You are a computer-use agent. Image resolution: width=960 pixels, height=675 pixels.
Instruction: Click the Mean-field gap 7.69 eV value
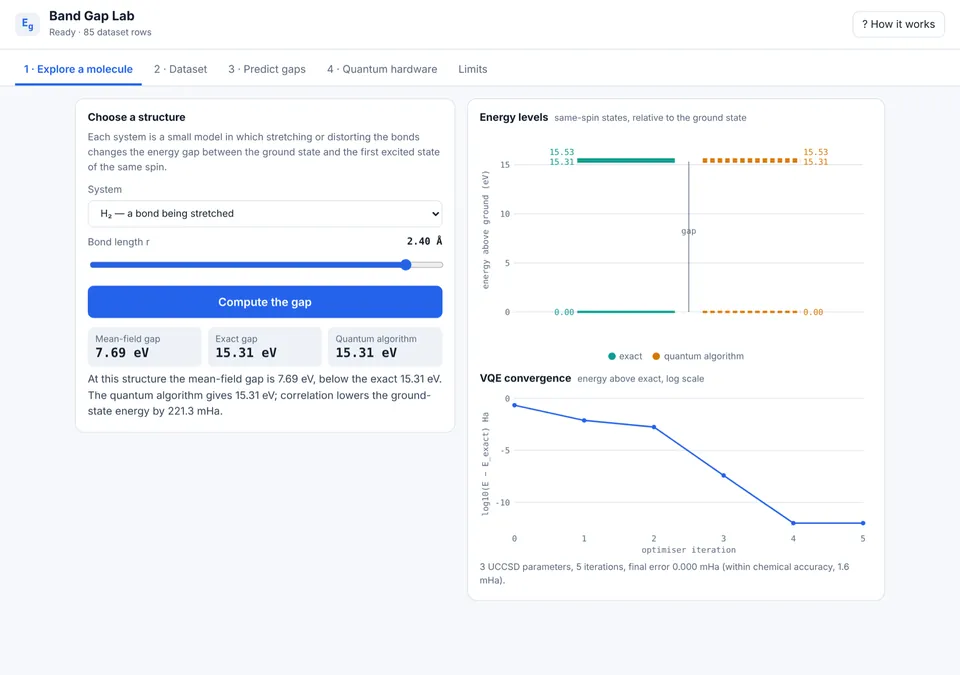(x=122, y=353)
